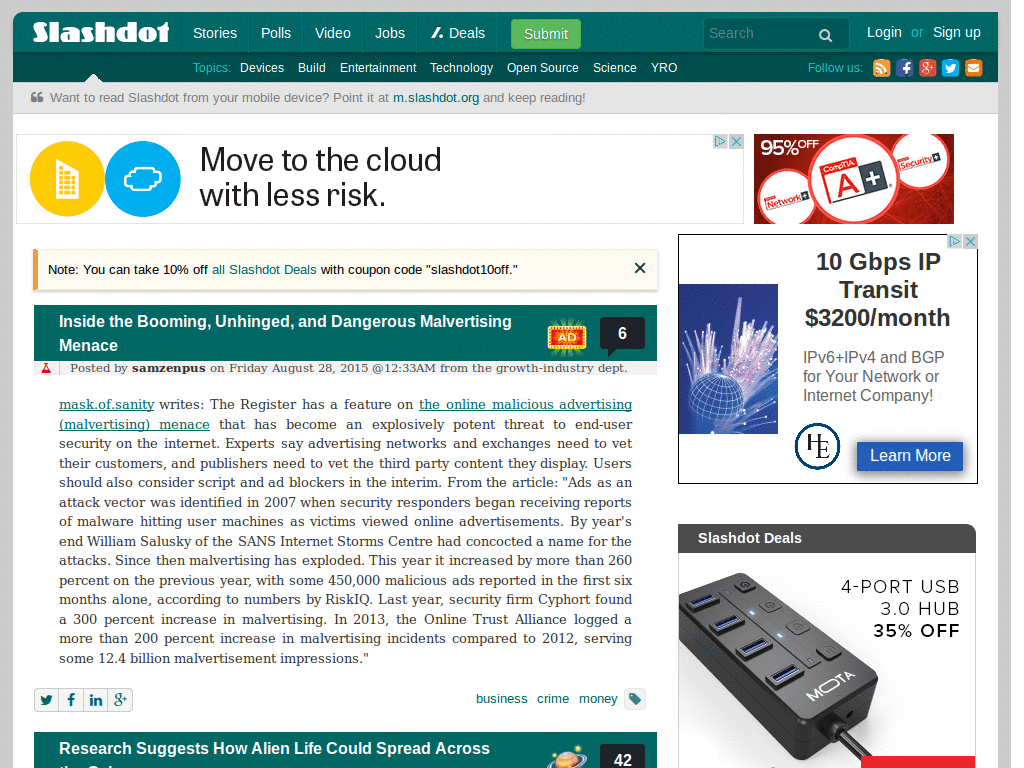Click the email follow icon

pyautogui.click(x=974, y=68)
